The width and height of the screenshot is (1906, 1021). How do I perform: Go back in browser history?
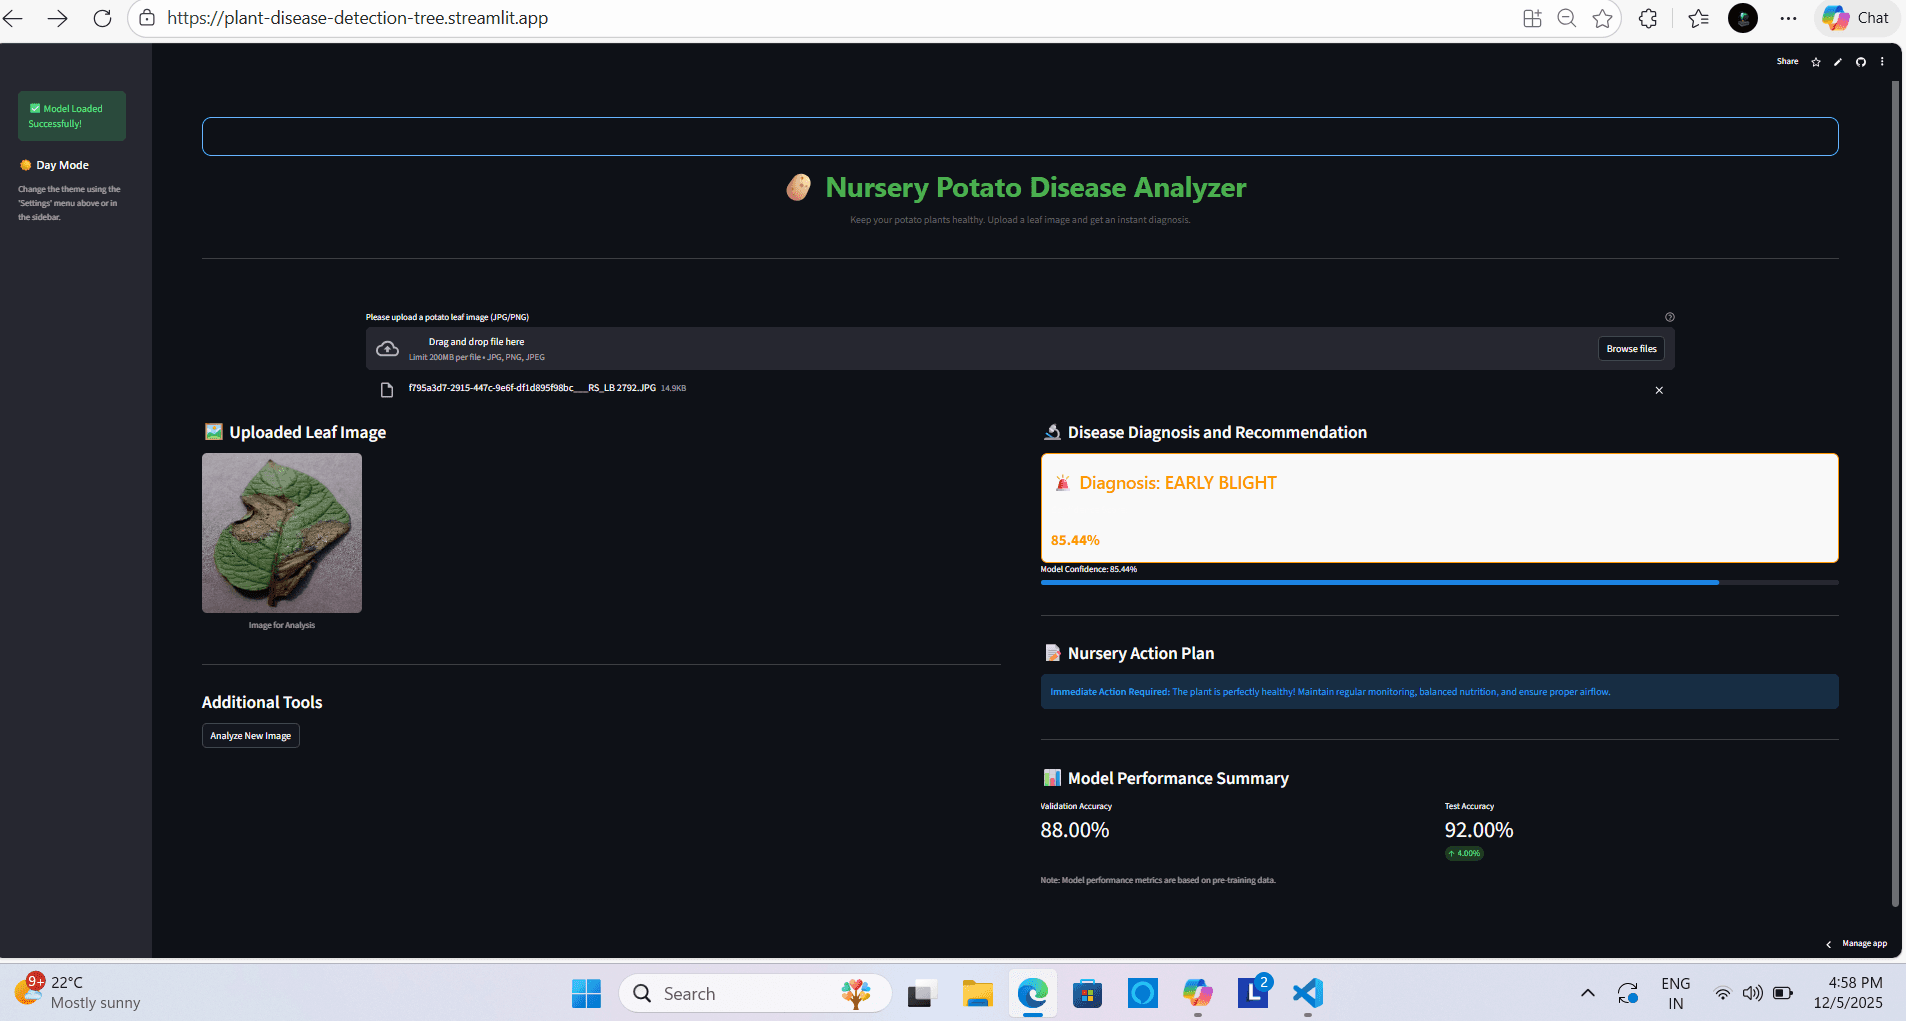(13, 18)
